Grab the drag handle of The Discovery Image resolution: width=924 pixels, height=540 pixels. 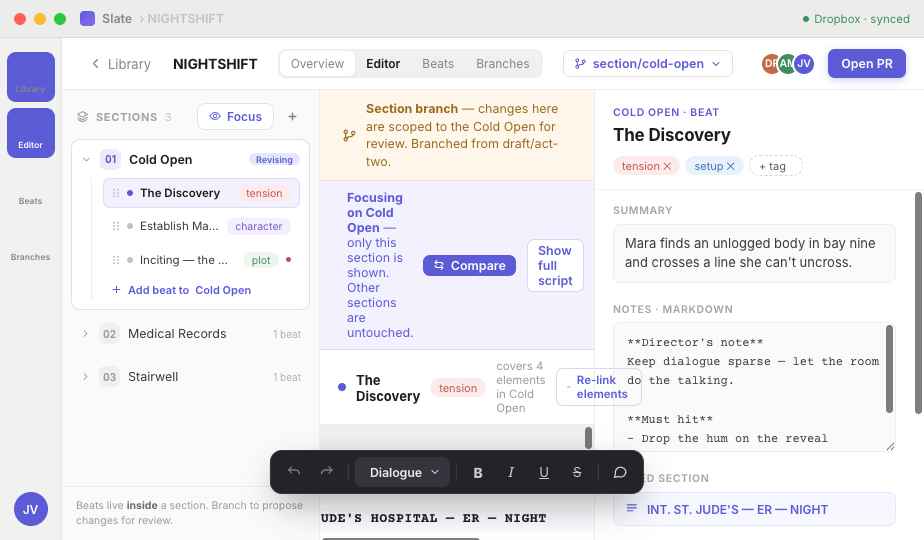tap(116, 193)
